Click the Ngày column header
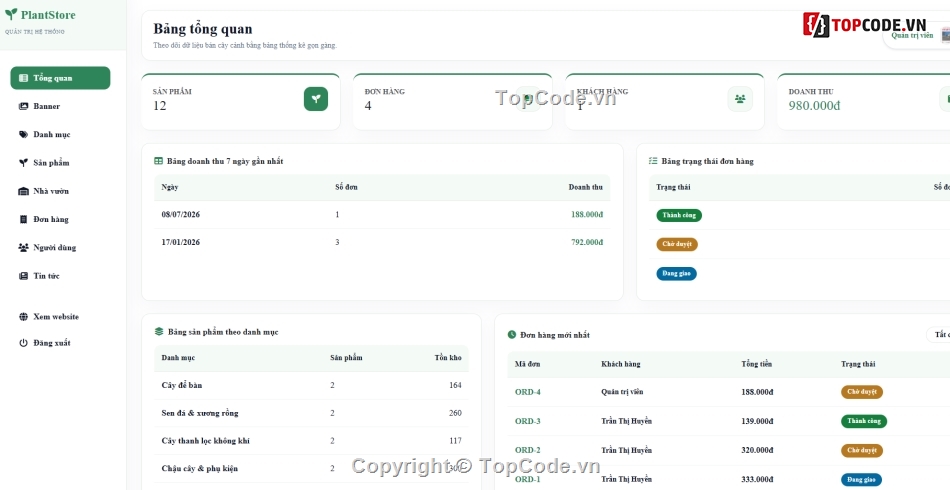Image resolution: width=950 pixels, height=490 pixels. point(170,187)
